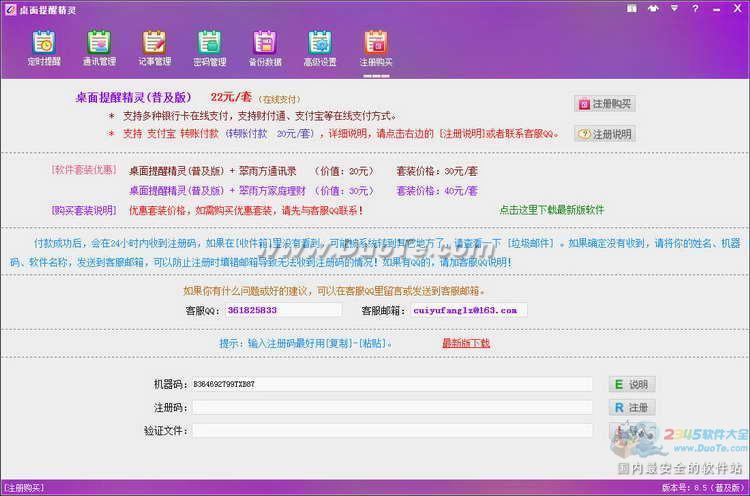Click the 注册说明 button
The height and width of the screenshot is (496, 750).
coord(605,134)
